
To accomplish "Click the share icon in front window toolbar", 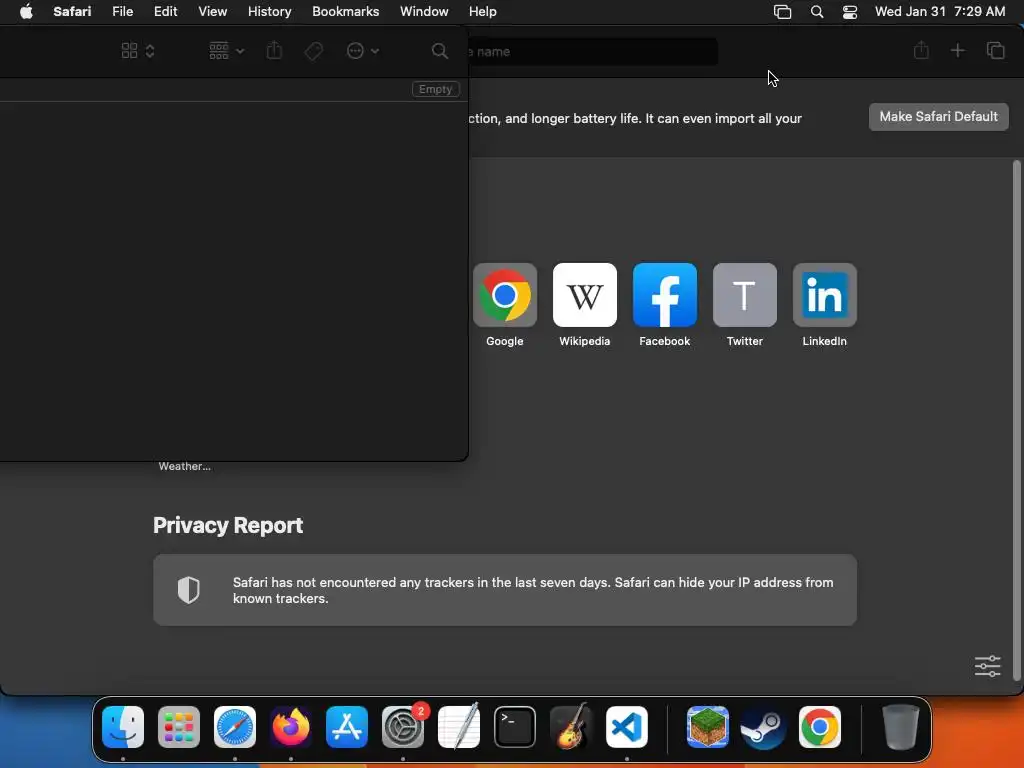I will (274, 50).
